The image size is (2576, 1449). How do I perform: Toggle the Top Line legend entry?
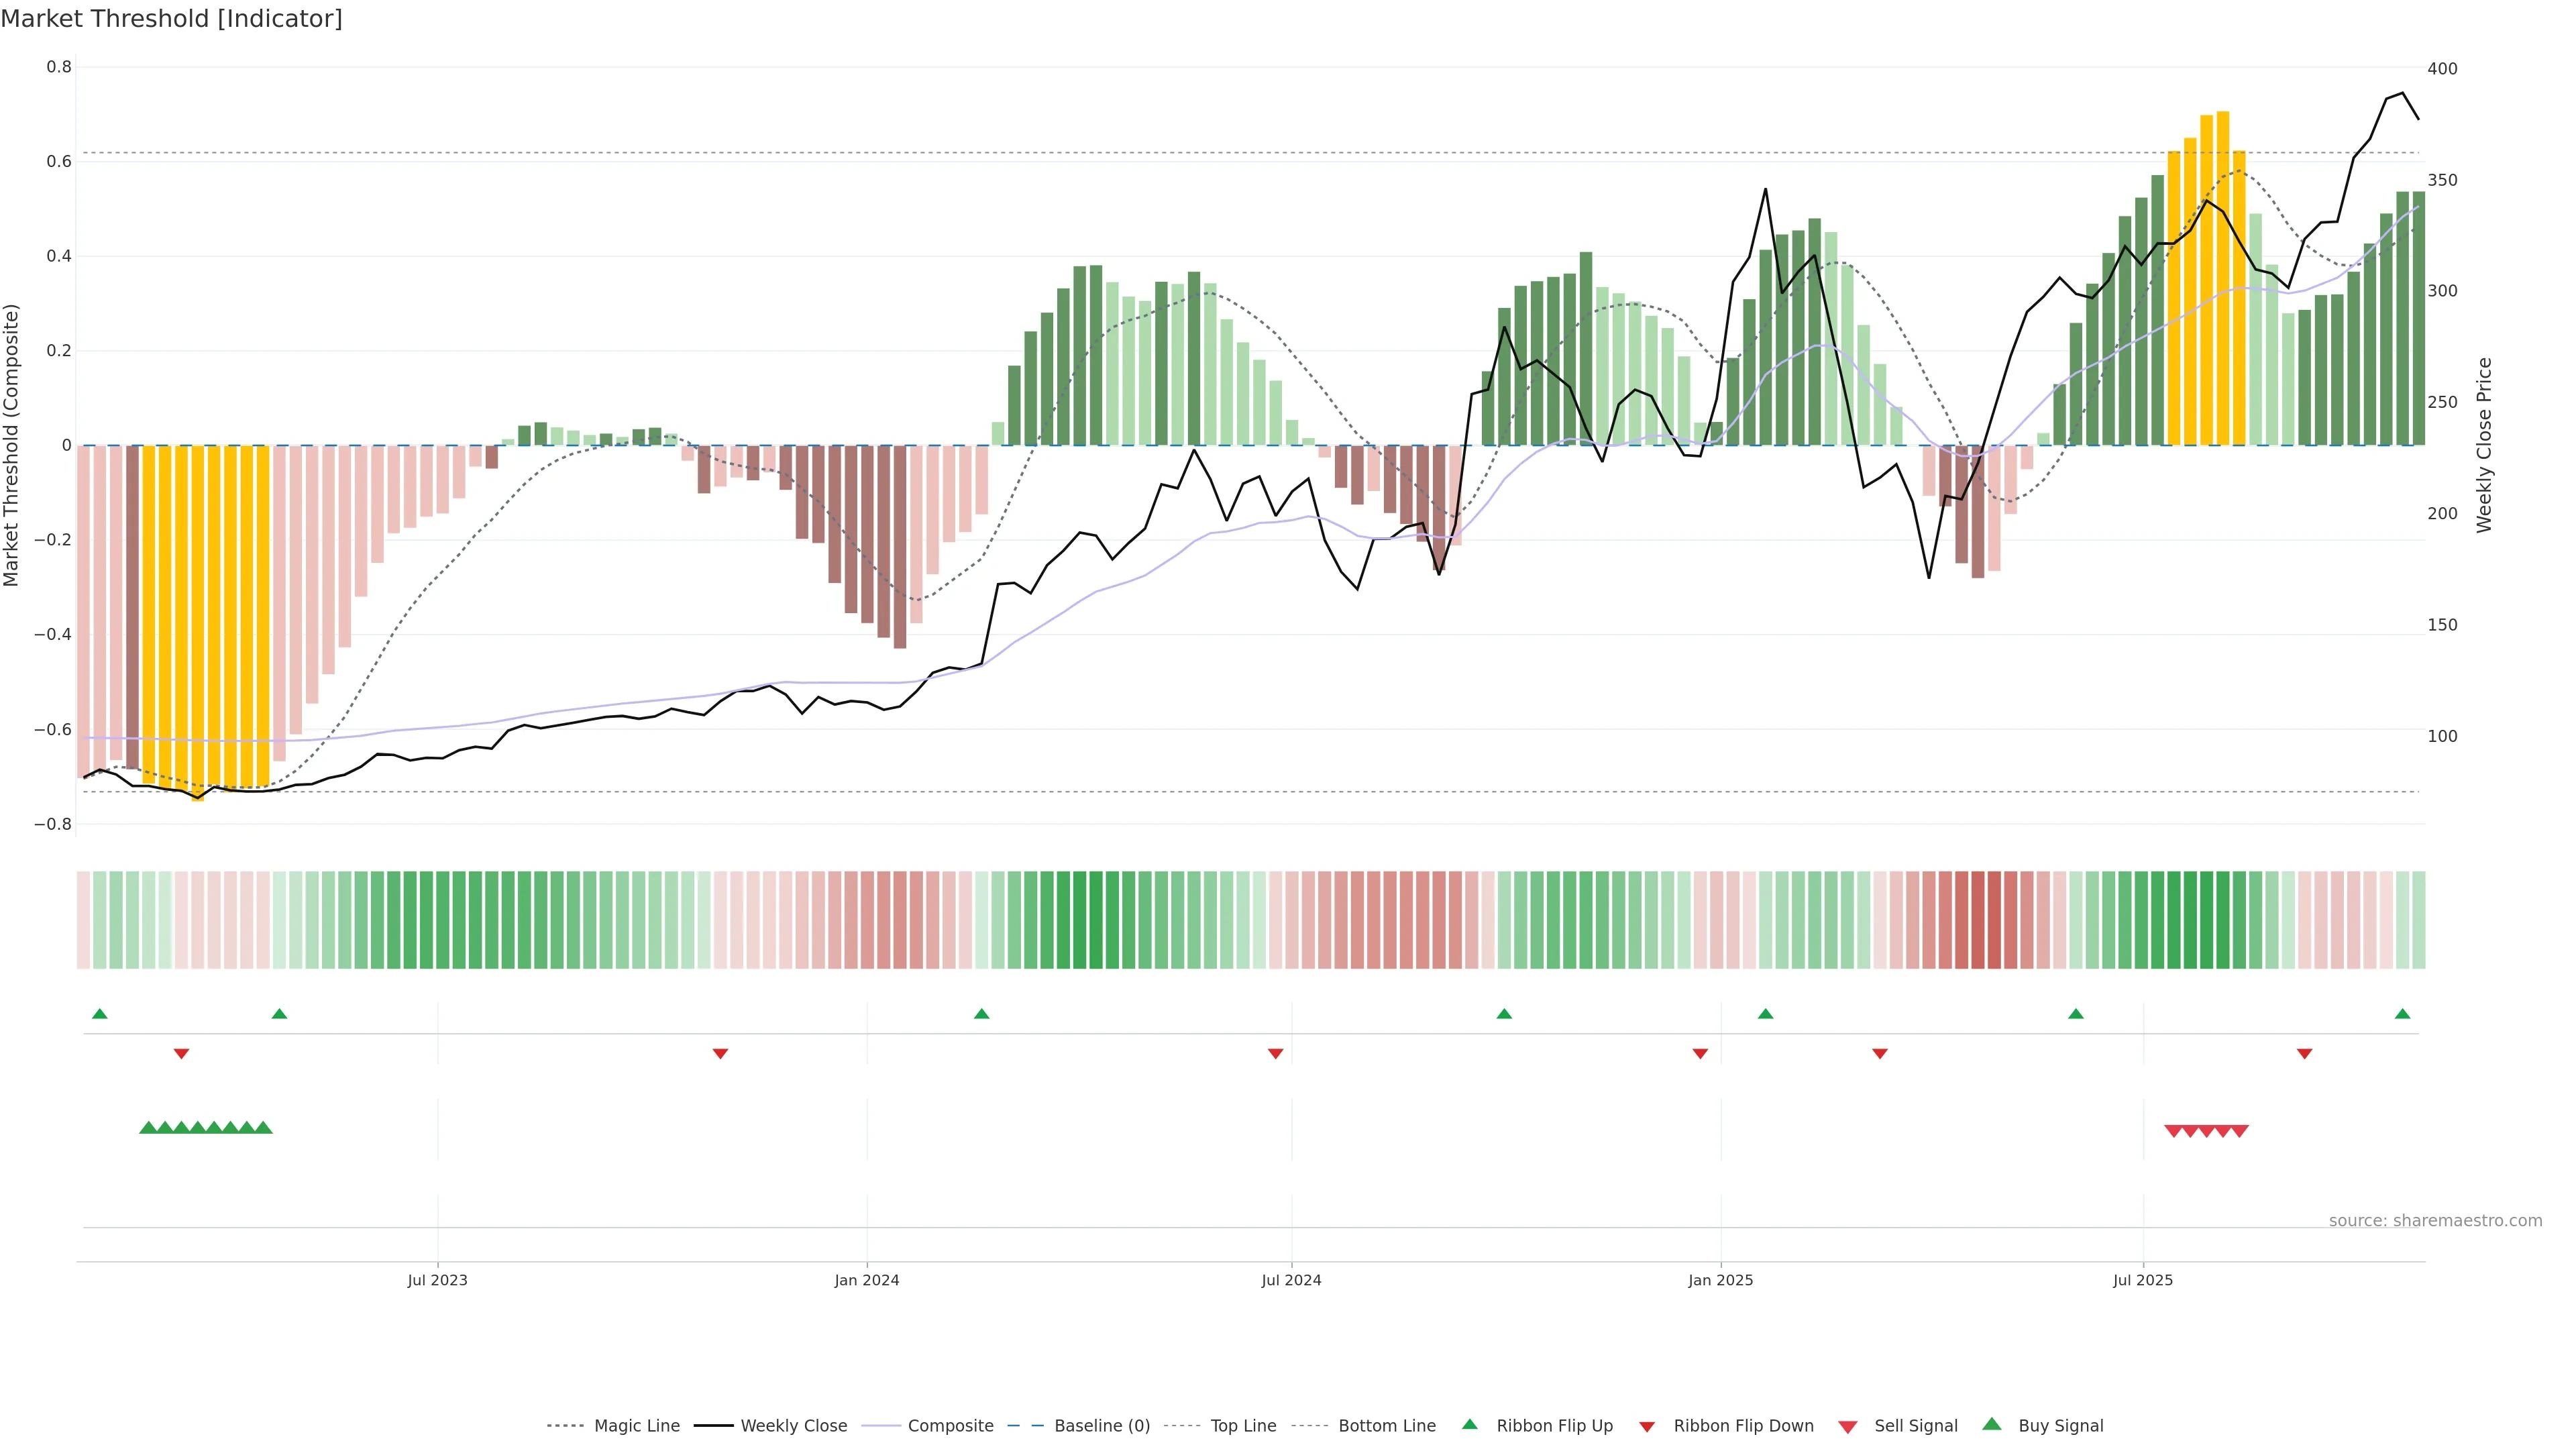point(1243,1426)
